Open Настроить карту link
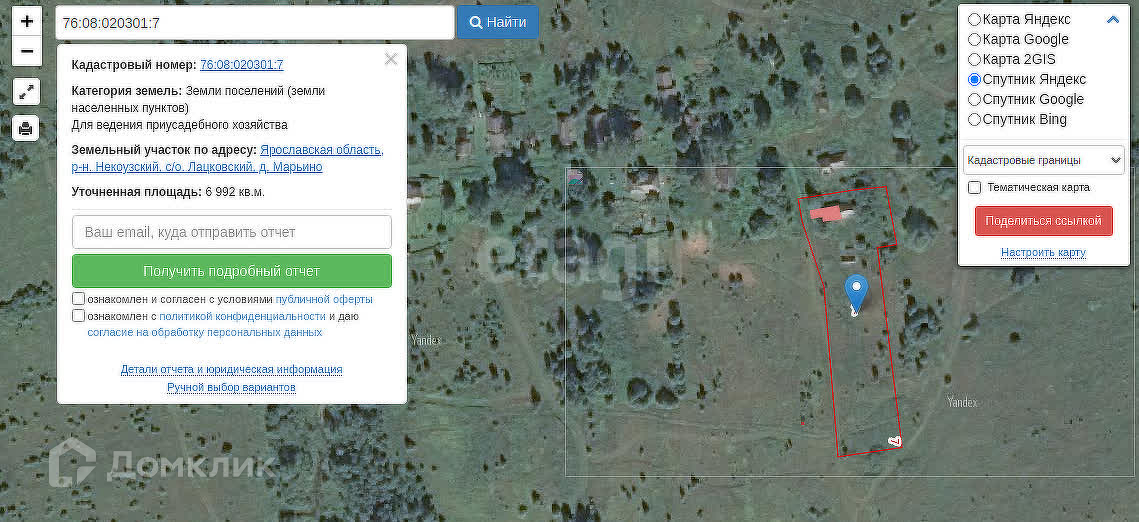Viewport: 1139px width, 522px height. pos(1043,253)
